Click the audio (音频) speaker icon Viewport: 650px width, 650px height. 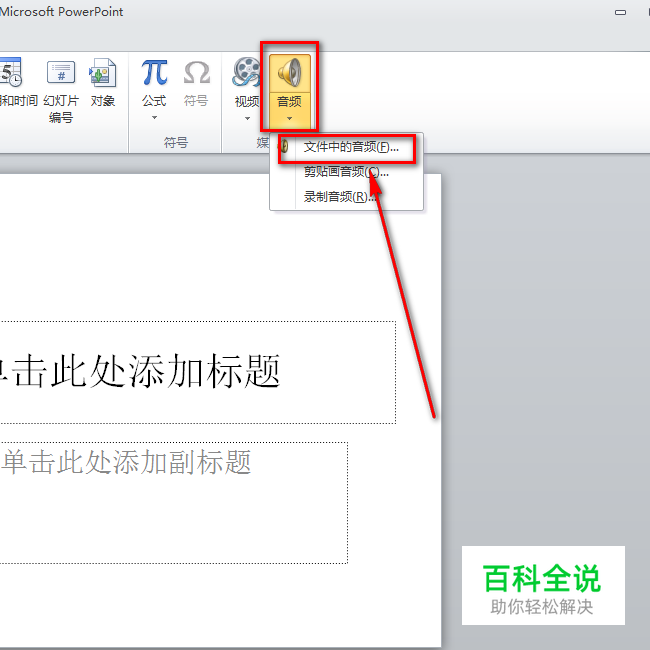click(x=289, y=73)
